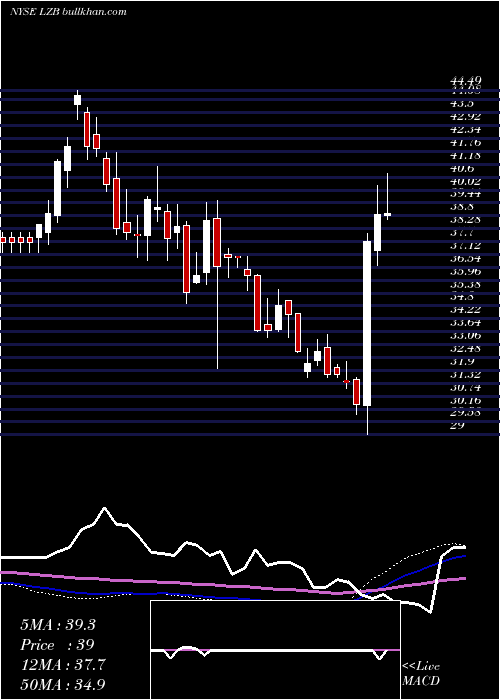
Task: Click the Price : 39 label
Action: pos(57,645)
